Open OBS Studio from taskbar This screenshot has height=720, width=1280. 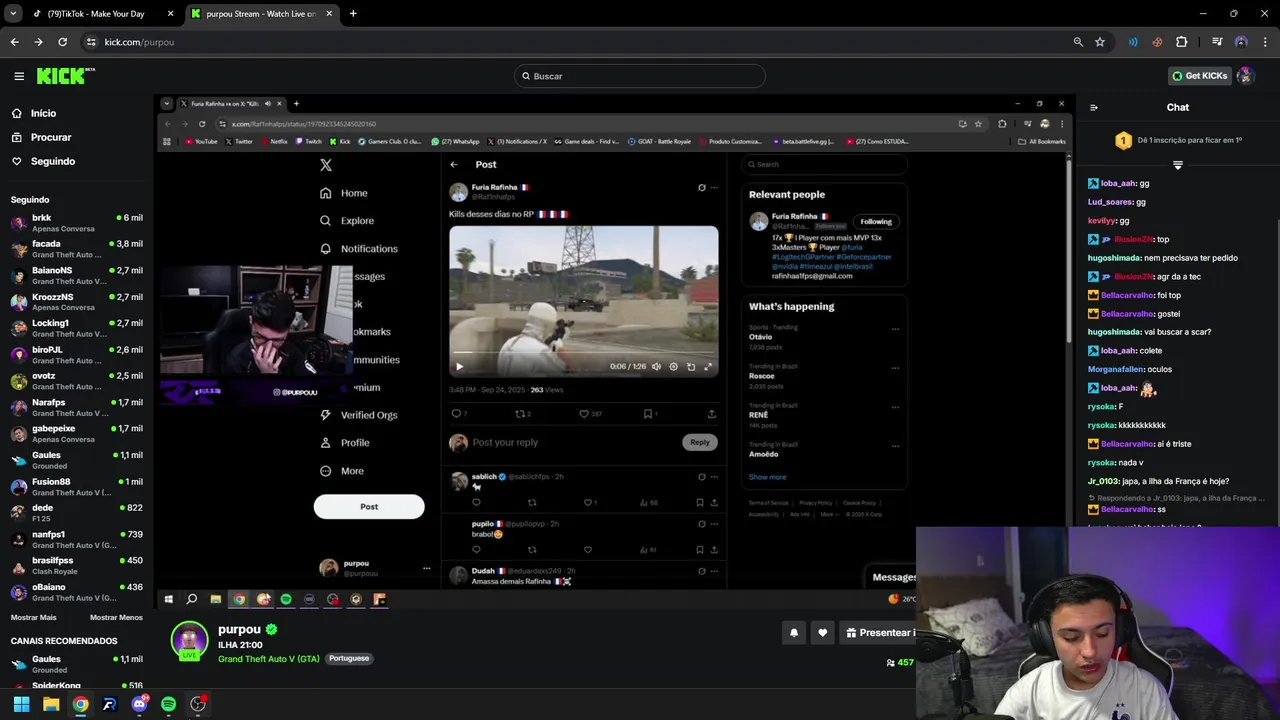click(198, 704)
